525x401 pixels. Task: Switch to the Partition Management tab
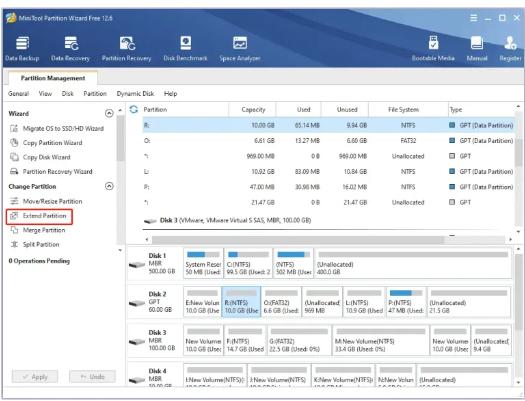click(53, 78)
